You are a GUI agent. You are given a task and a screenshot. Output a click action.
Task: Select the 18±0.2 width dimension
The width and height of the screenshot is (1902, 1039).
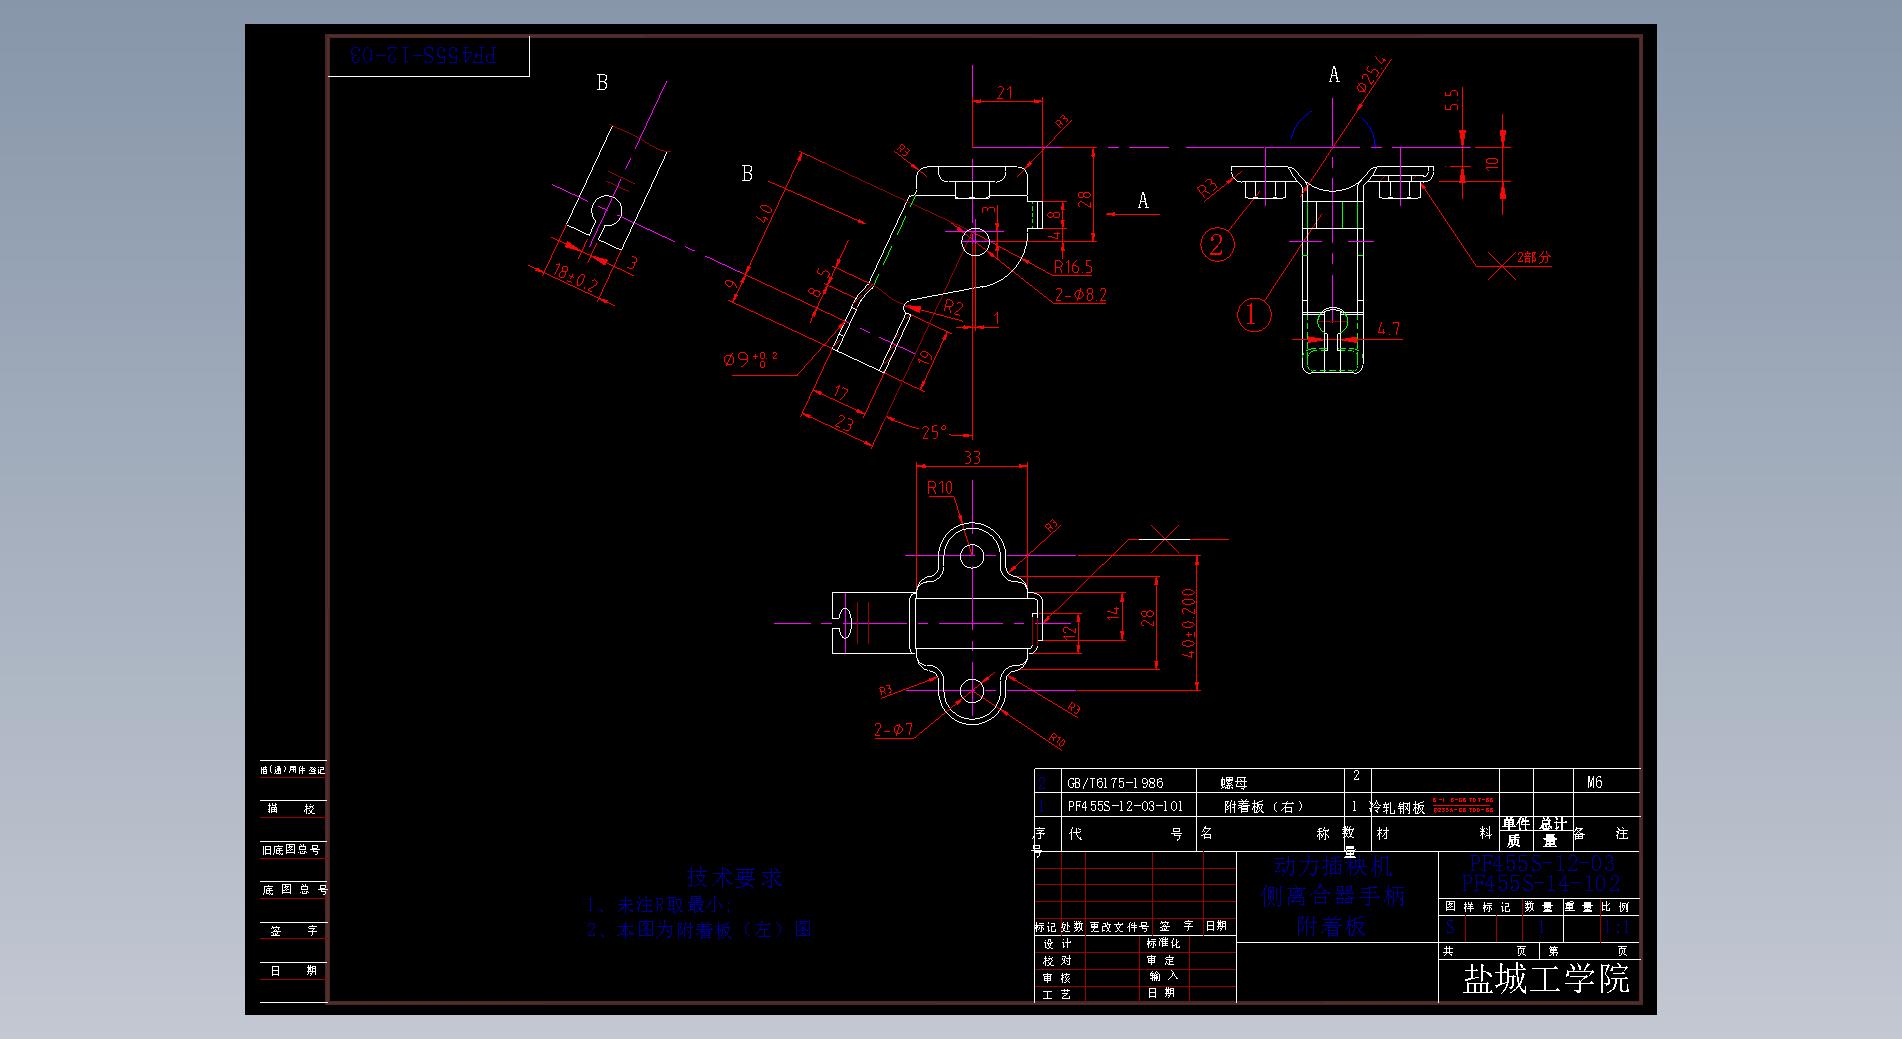pos(575,278)
